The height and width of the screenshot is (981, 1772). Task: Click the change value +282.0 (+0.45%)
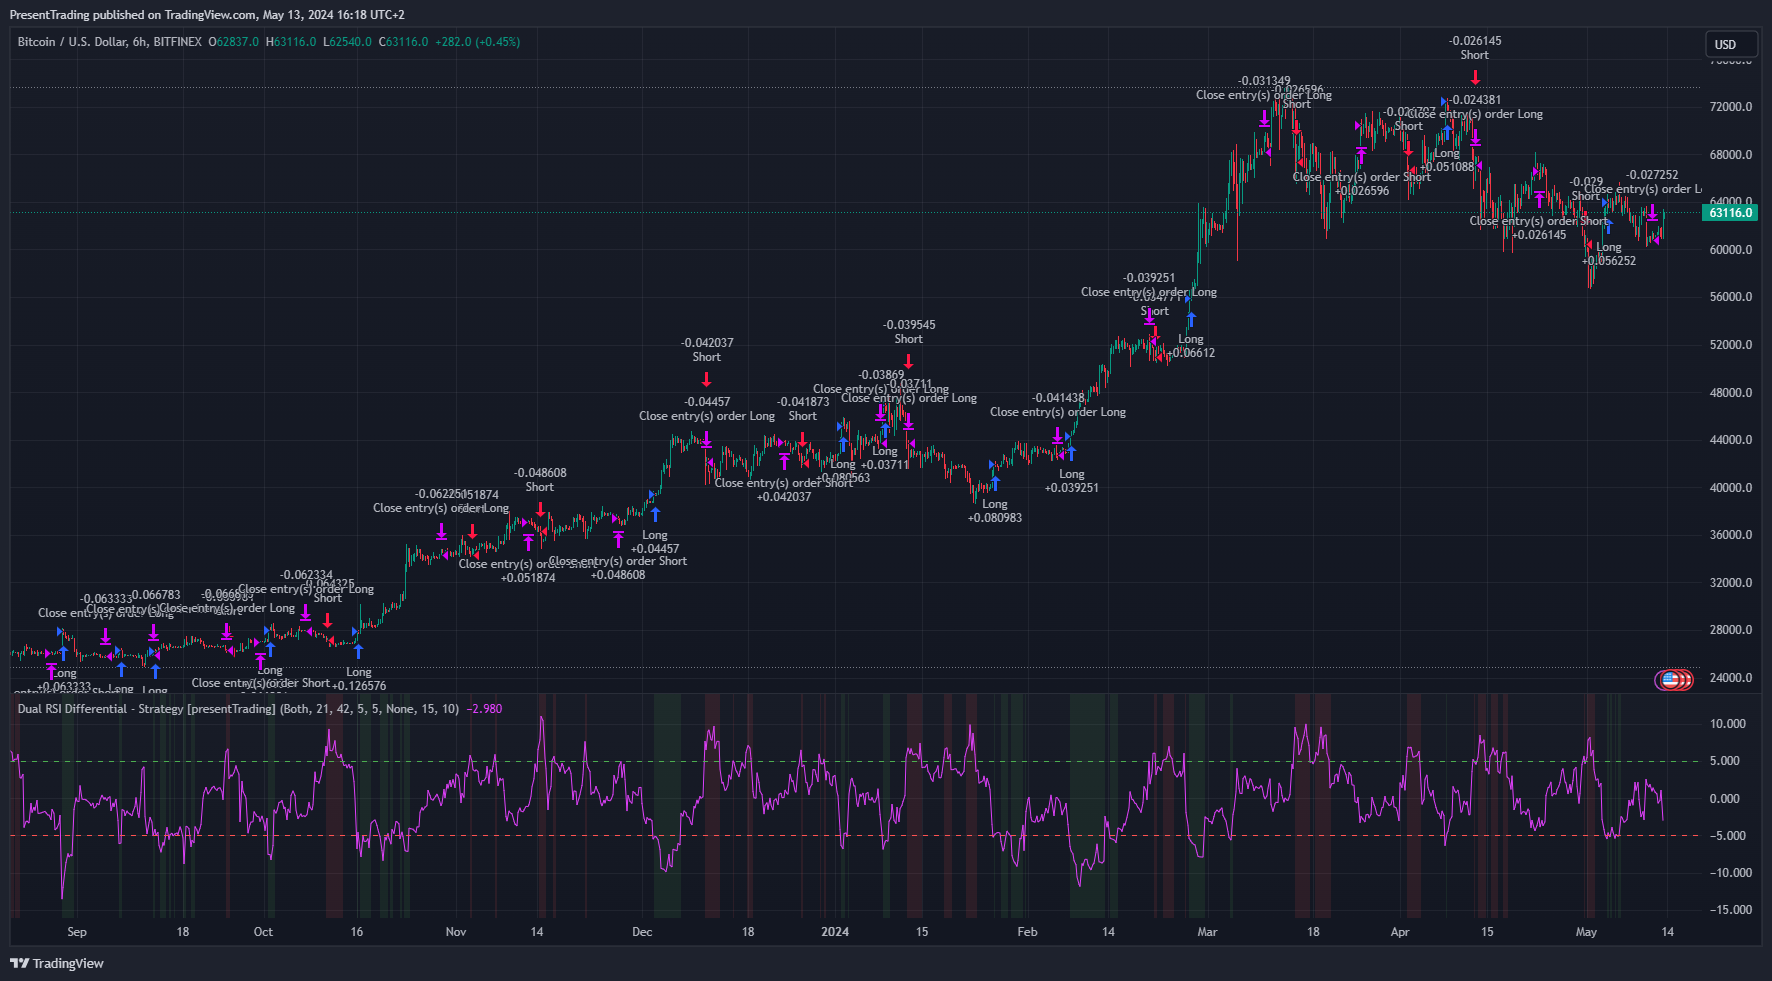[477, 42]
